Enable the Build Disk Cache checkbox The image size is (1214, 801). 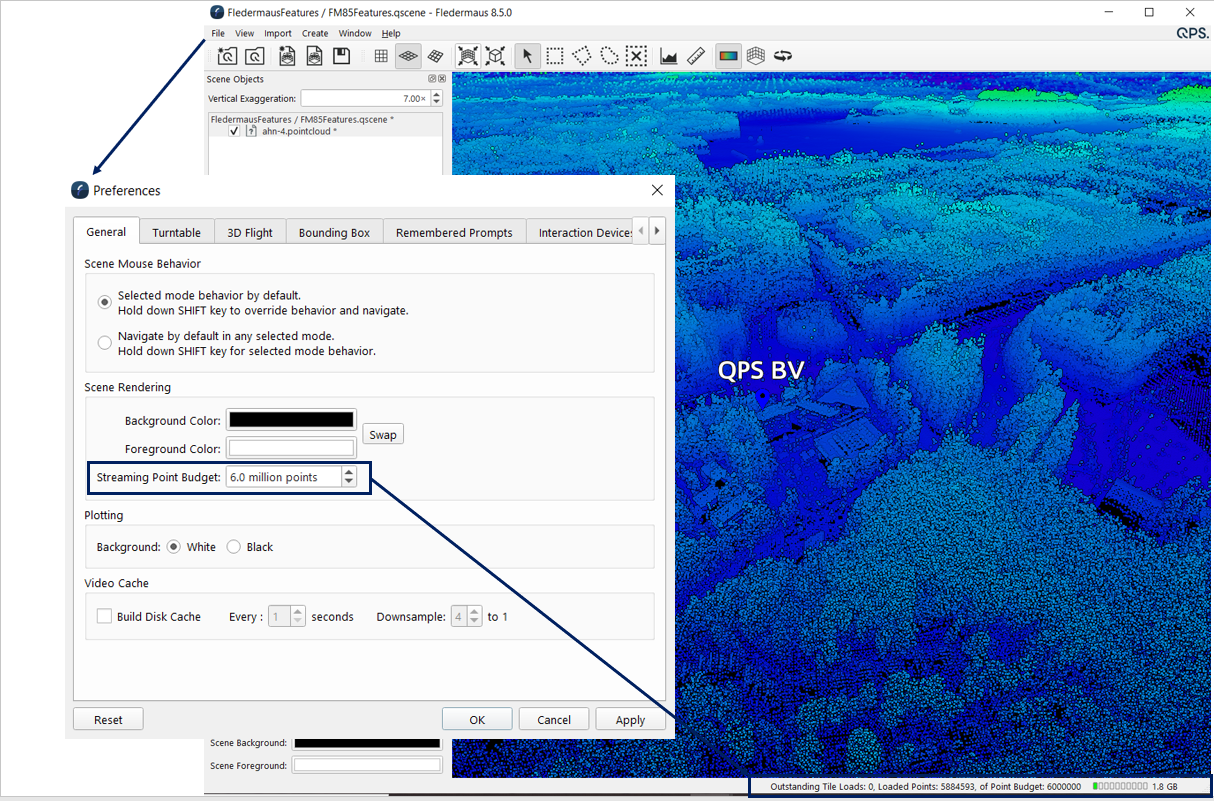click(104, 617)
